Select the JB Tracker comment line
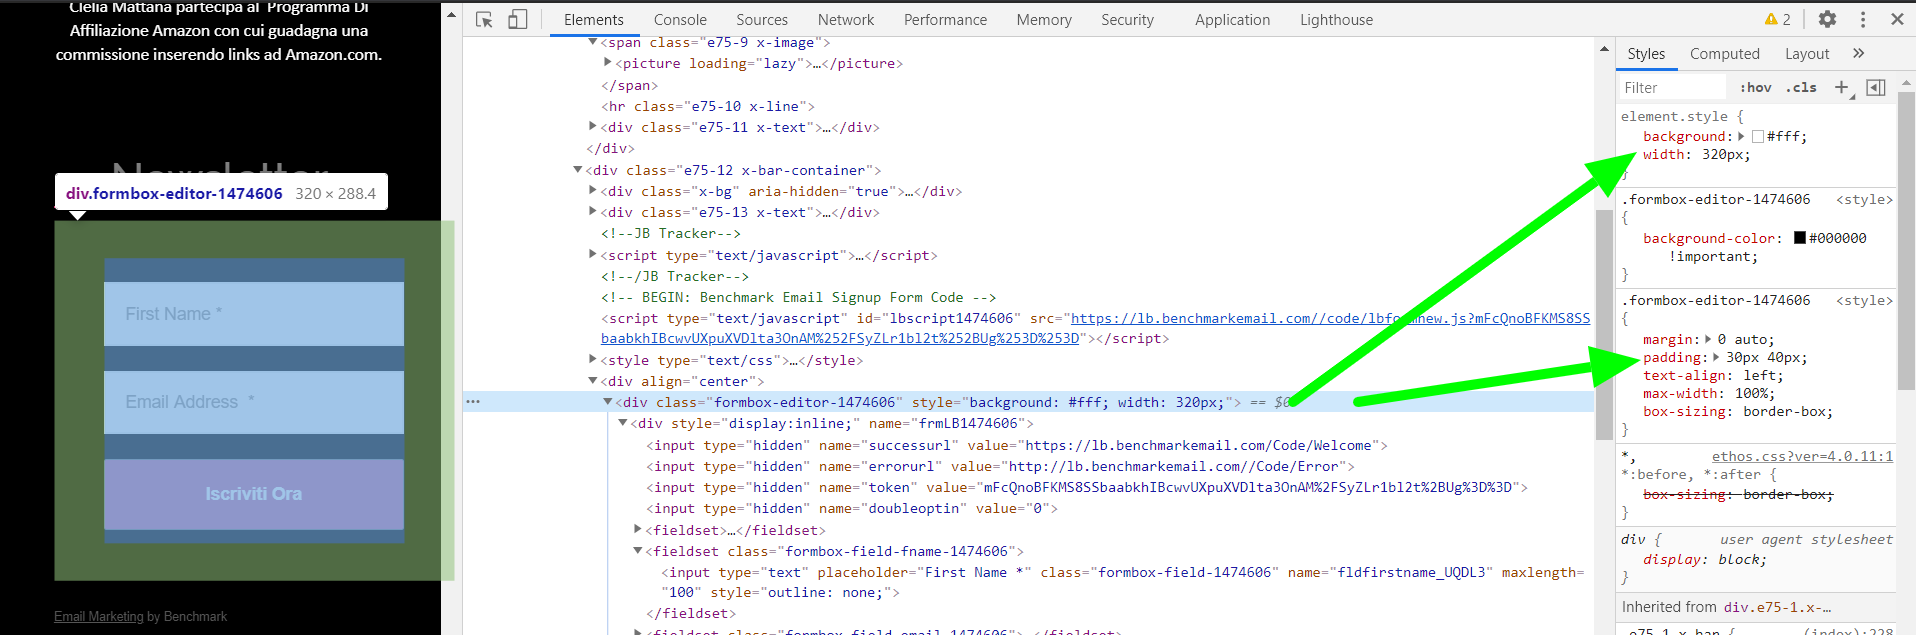1916x635 pixels. point(671,233)
